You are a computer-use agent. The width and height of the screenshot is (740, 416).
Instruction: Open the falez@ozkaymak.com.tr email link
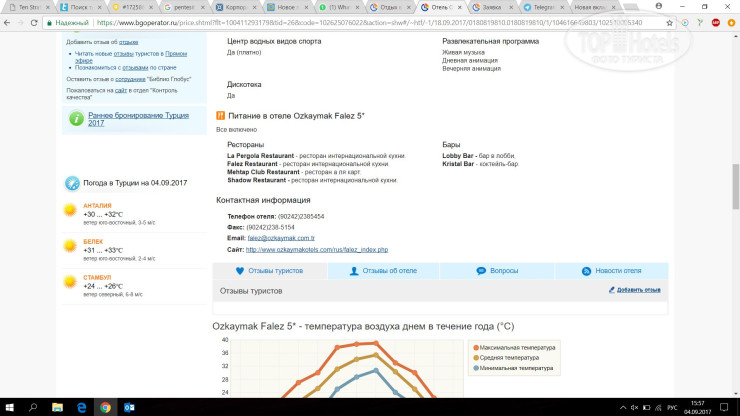click(x=281, y=238)
